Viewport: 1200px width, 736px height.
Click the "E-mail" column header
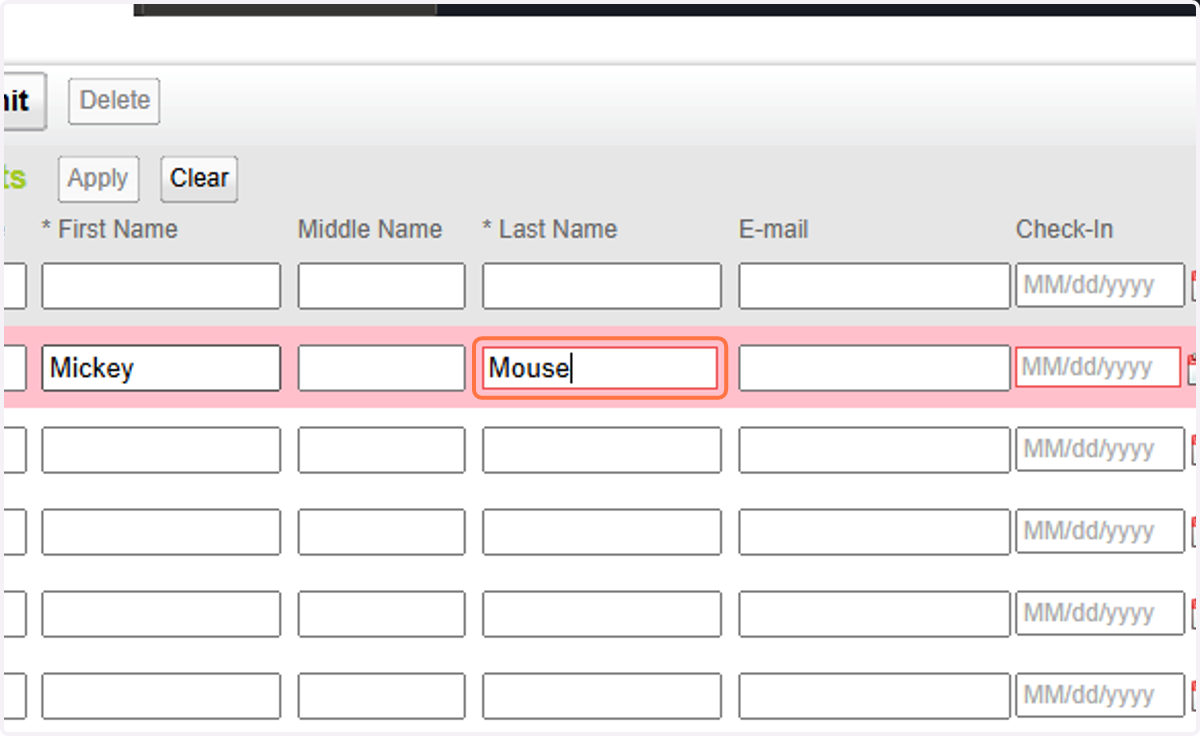tap(774, 230)
